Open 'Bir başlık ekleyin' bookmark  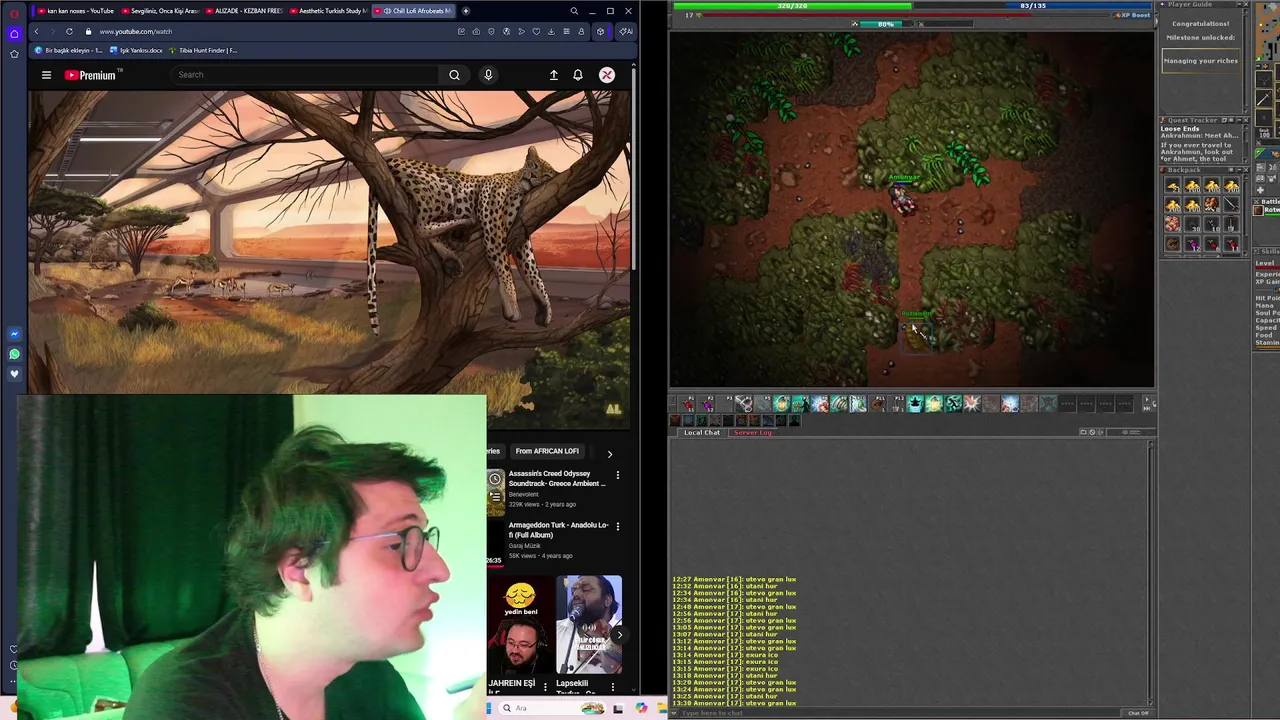tap(68, 50)
